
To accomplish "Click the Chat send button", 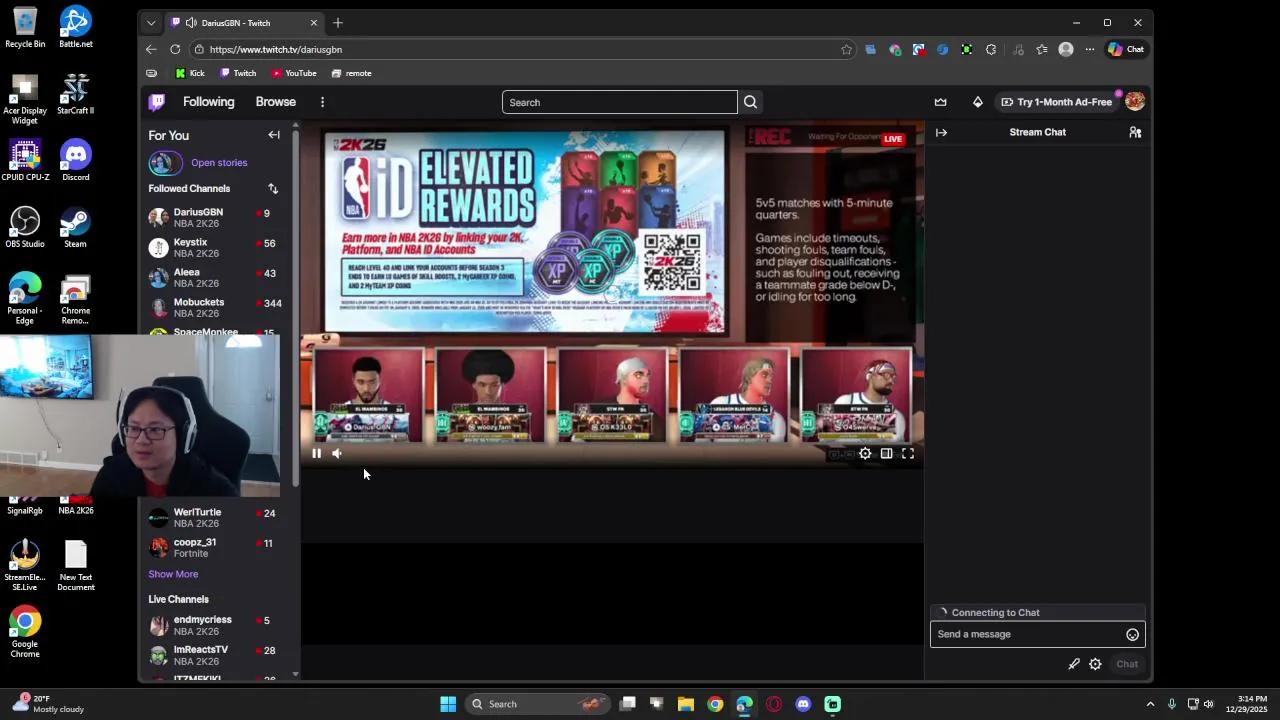I will pos(1127,664).
